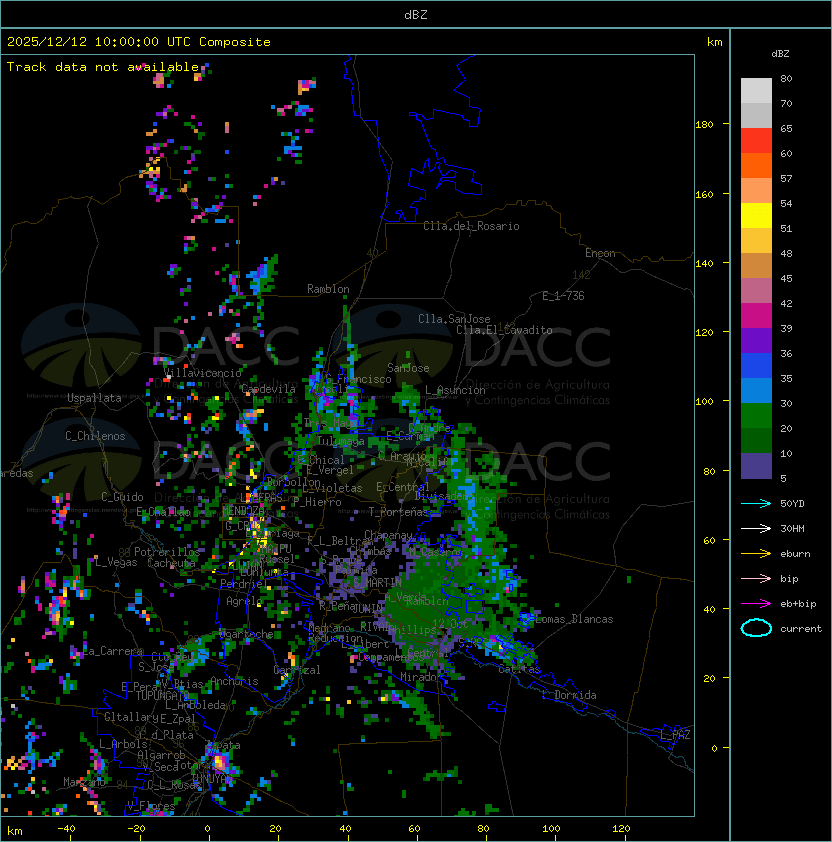Click the 'Capdevila' label
The image size is (832, 842).
(x=268, y=389)
